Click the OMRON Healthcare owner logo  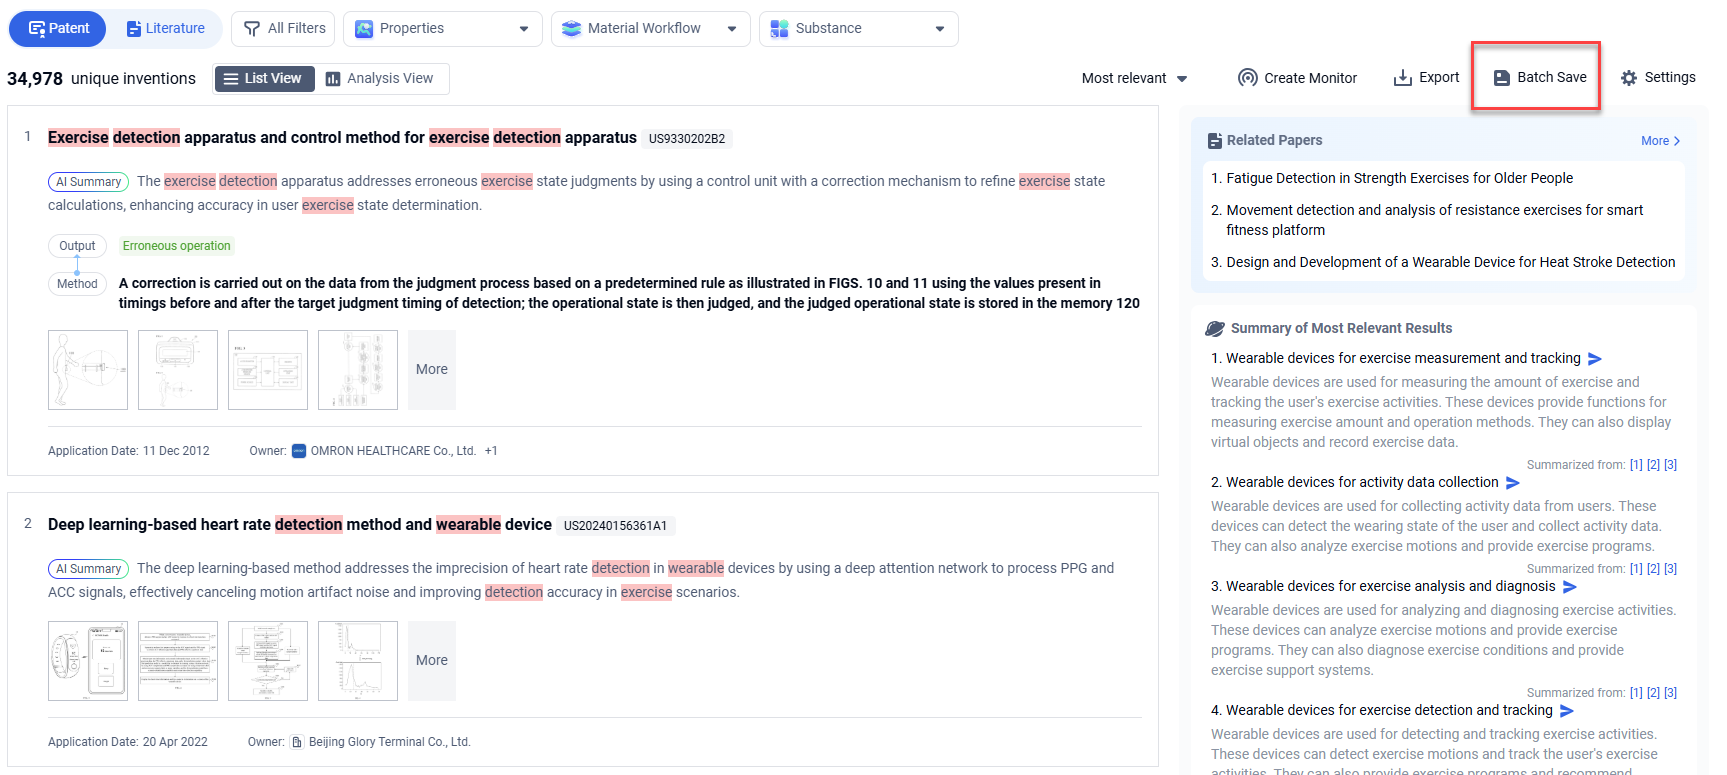click(x=298, y=451)
